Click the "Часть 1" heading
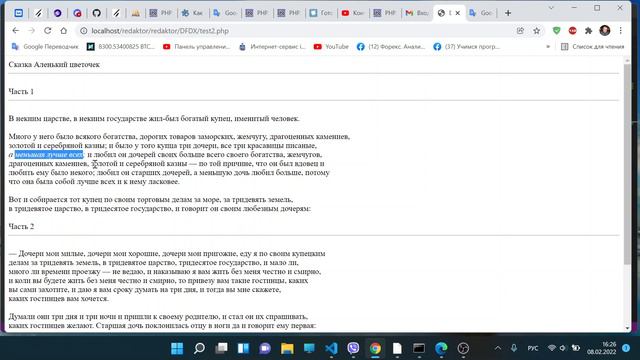The height and width of the screenshot is (360, 640). point(21,91)
